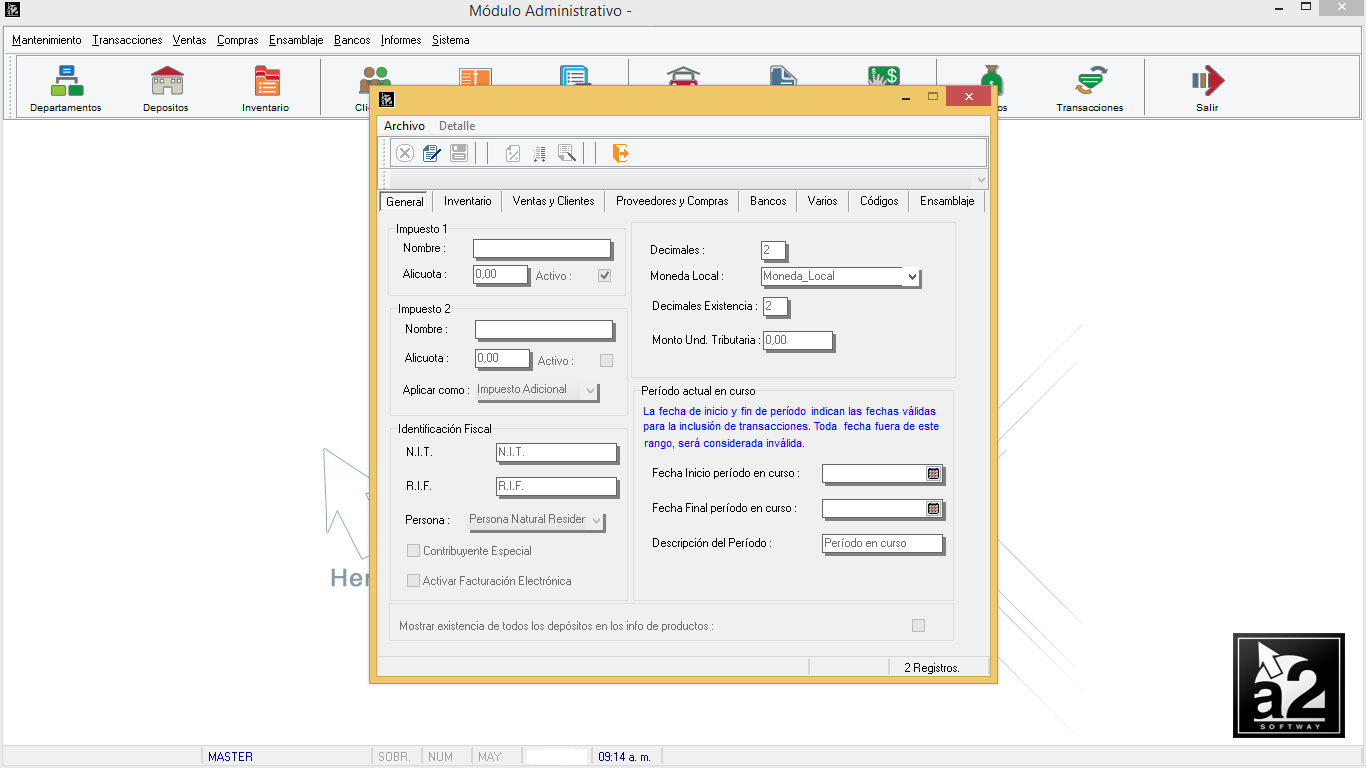Open Depositos from the main toolbar
1366x768 pixels.
click(166, 89)
